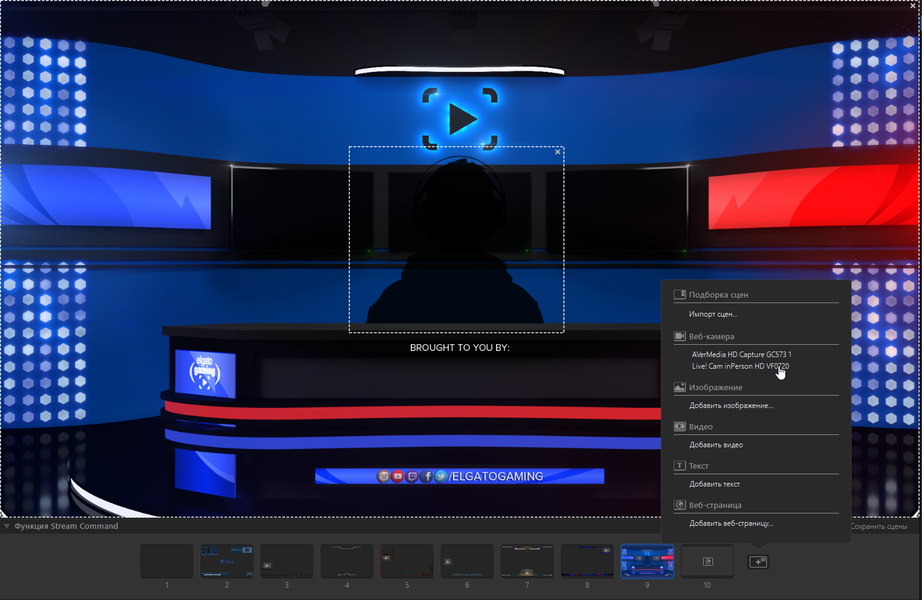This screenshot has height=600, width=922.
Task: Select empty scene slot 1
Action: 167,561
